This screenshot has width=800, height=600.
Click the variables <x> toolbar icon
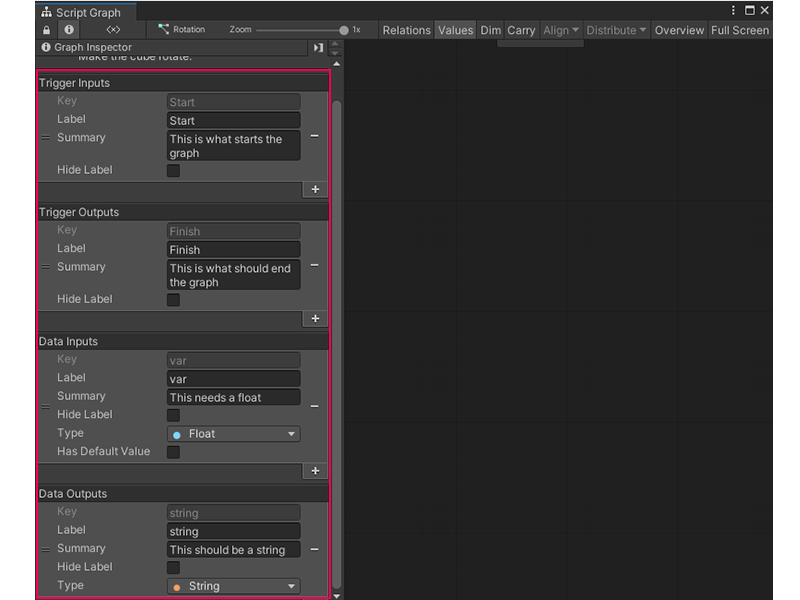[113, 29]
